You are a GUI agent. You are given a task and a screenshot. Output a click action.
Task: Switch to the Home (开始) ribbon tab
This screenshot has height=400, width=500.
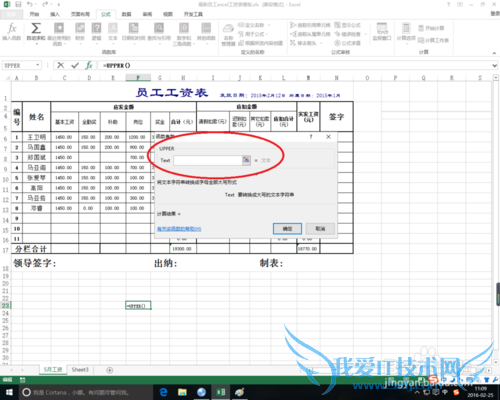[x=34, y=14]
